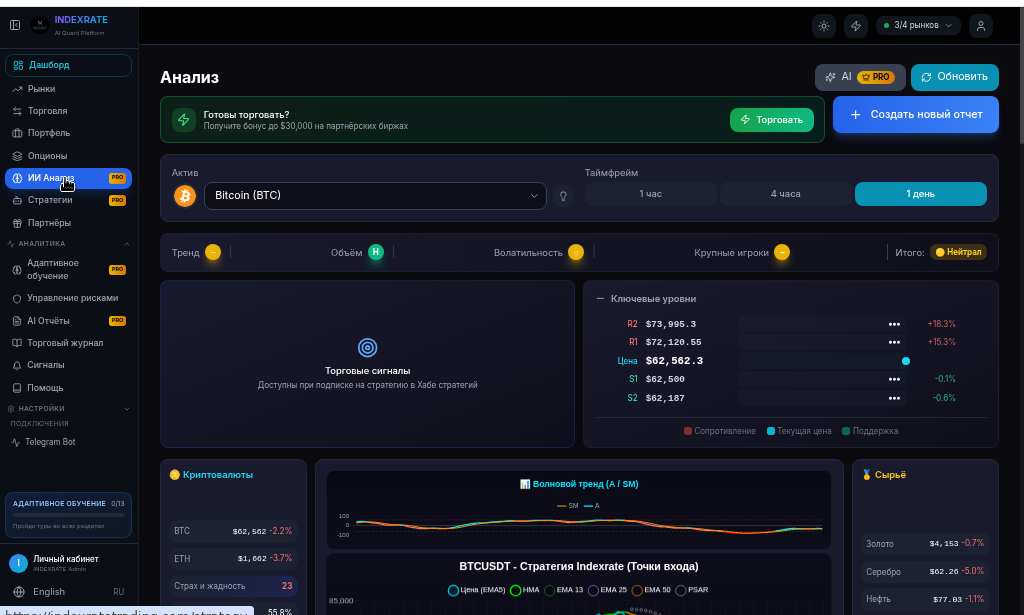The image size is (1024, 615).
Task: Click the Управление рисками shield icon
Action: point(17,298)
